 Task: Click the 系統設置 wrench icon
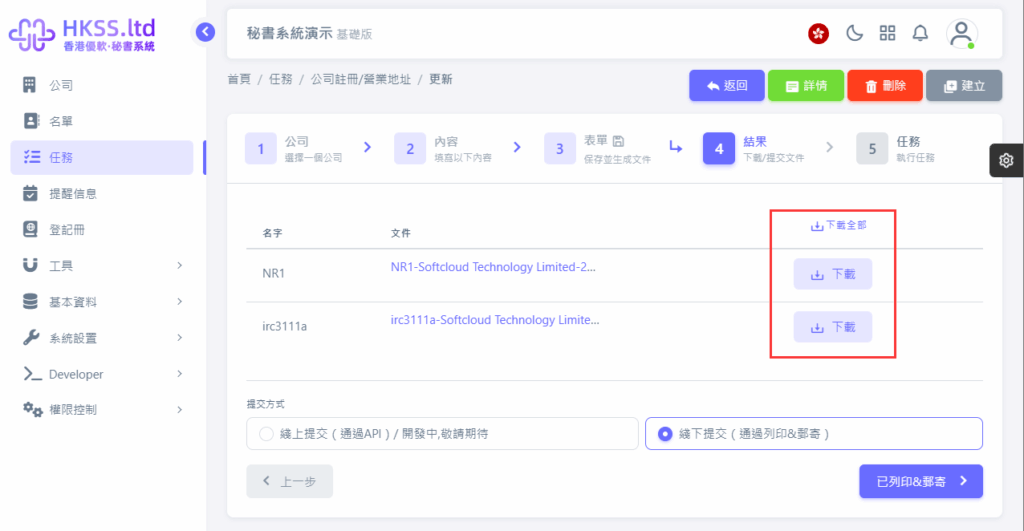pos(30,338)
